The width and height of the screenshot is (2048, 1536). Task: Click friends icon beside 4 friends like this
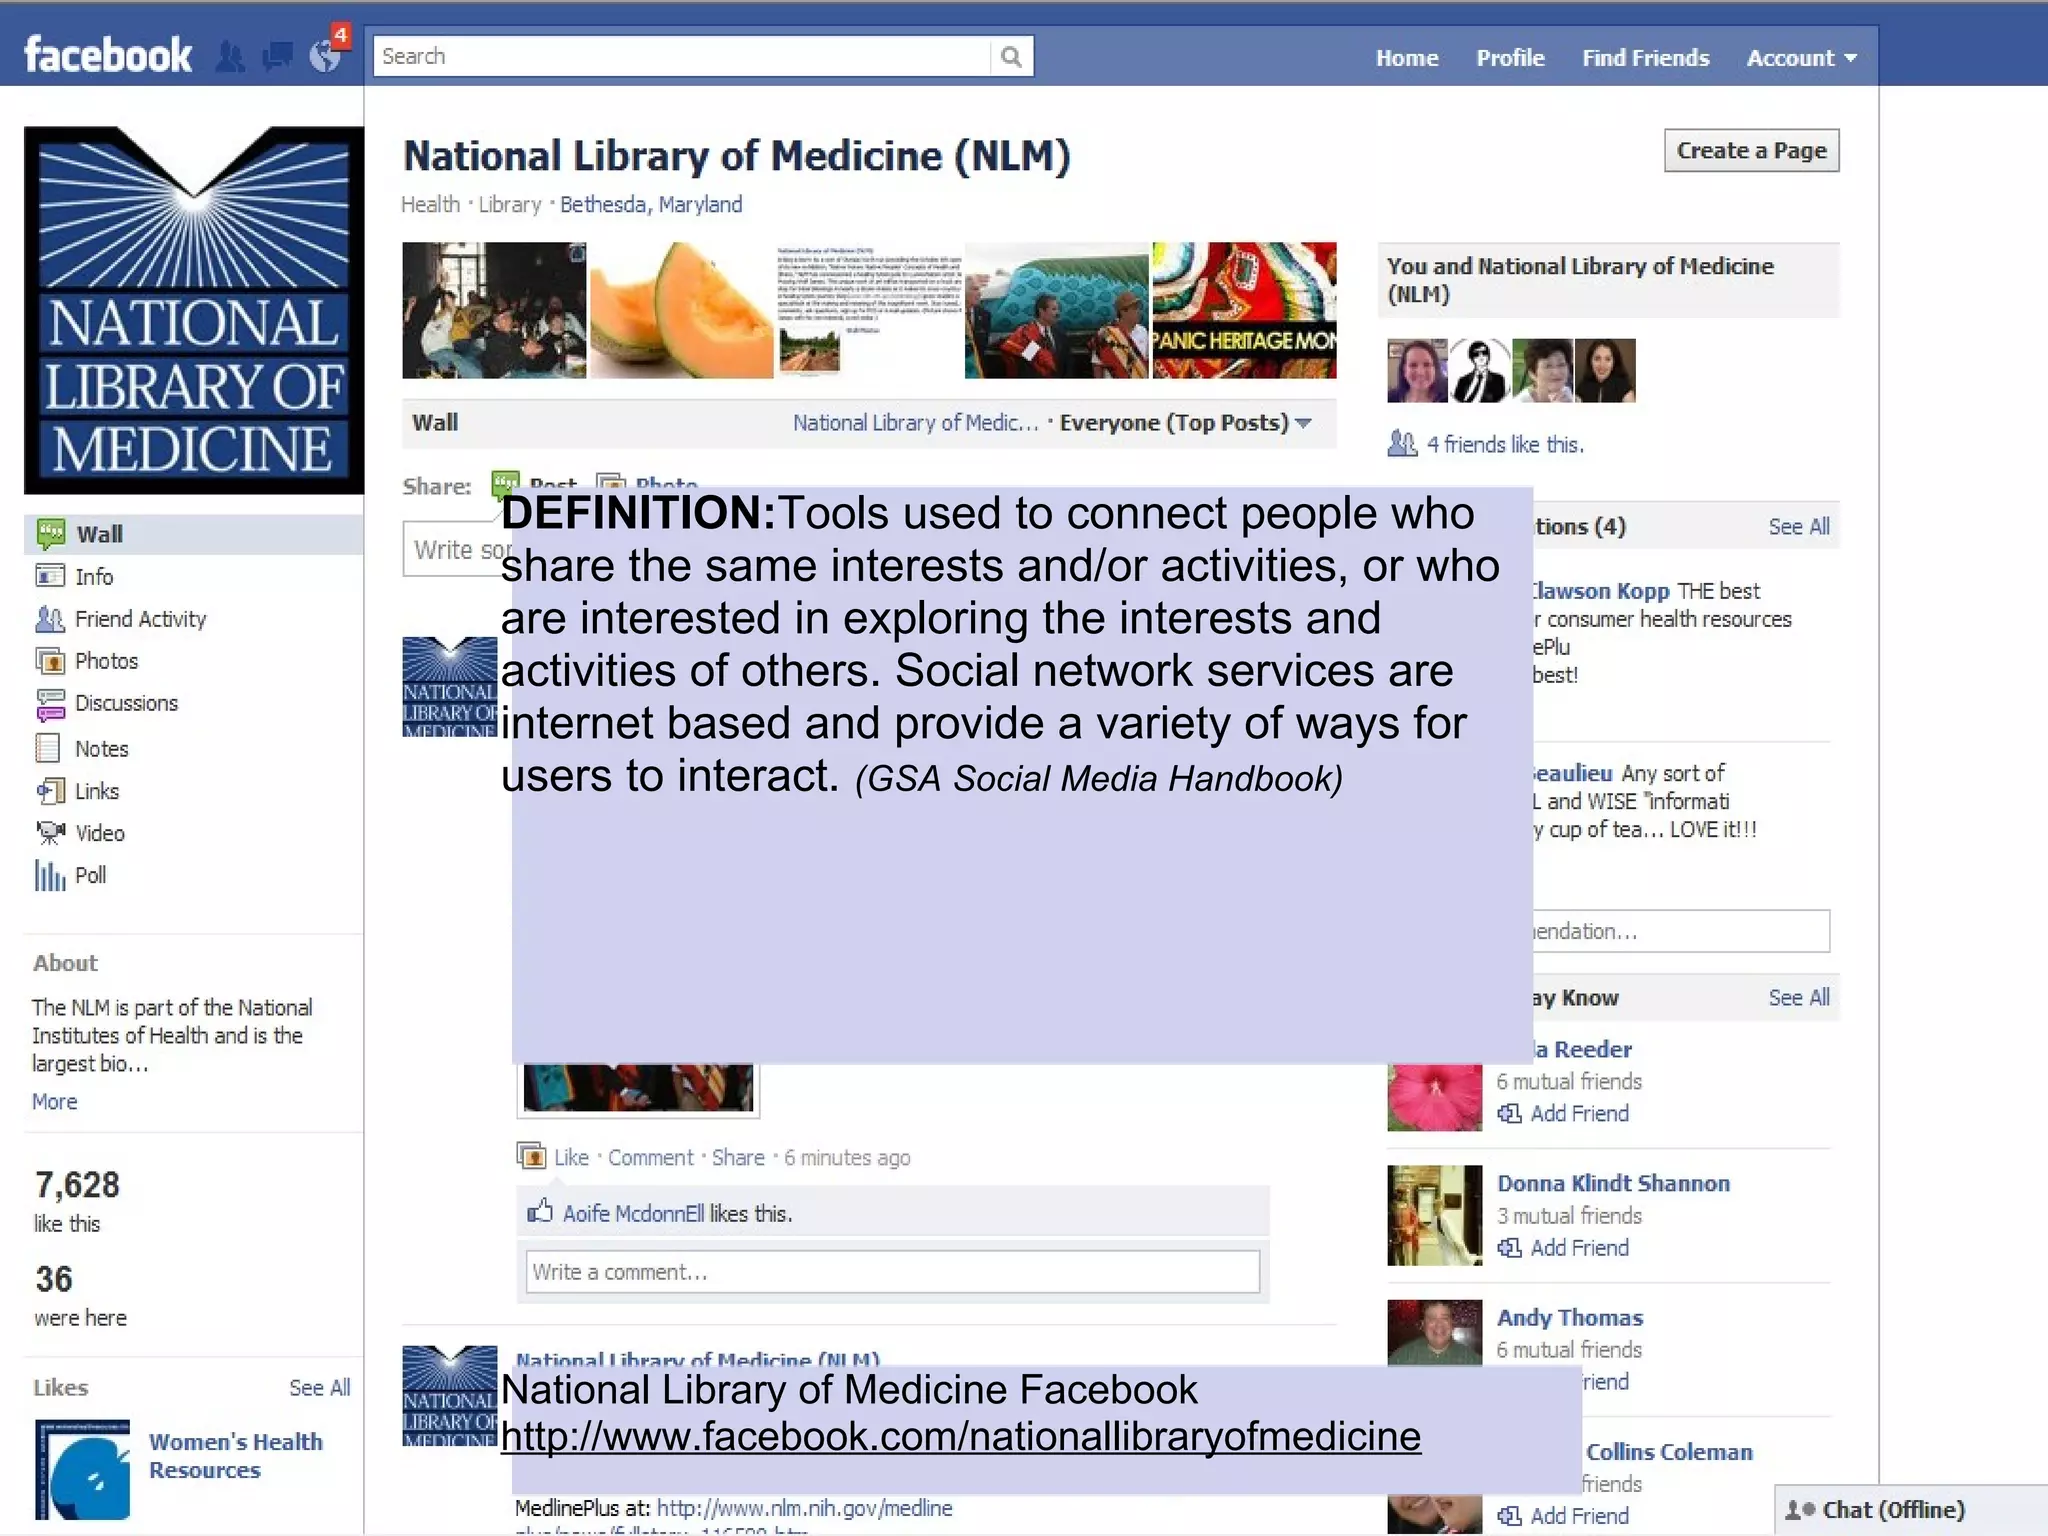click(x=1402, y=443)
